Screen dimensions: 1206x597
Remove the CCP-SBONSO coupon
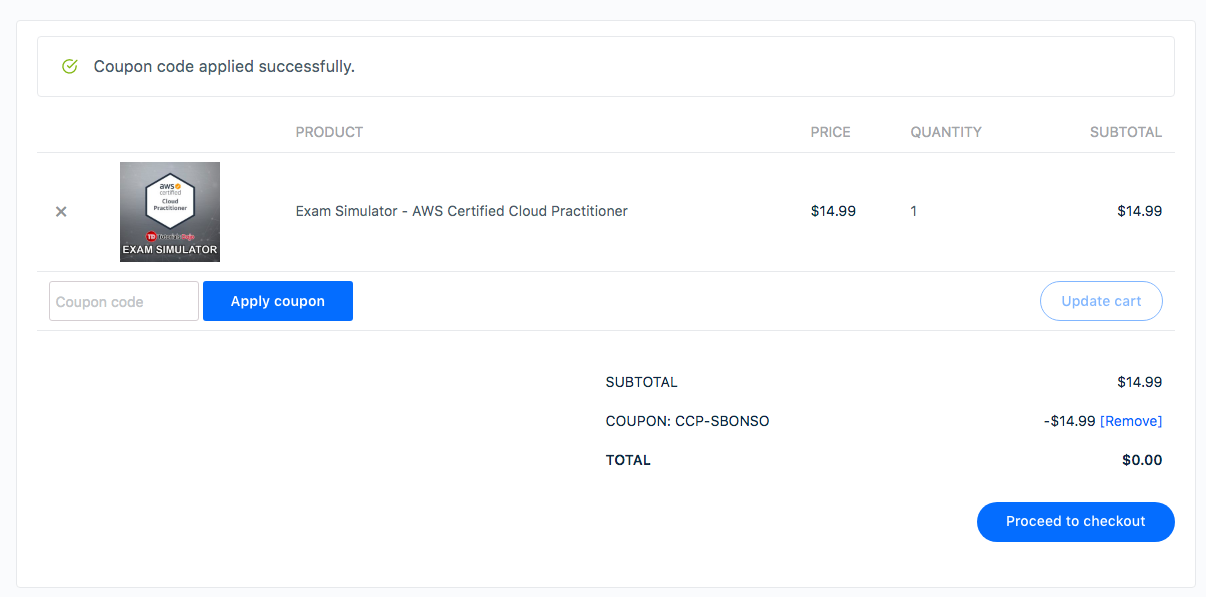[1131, 421]
